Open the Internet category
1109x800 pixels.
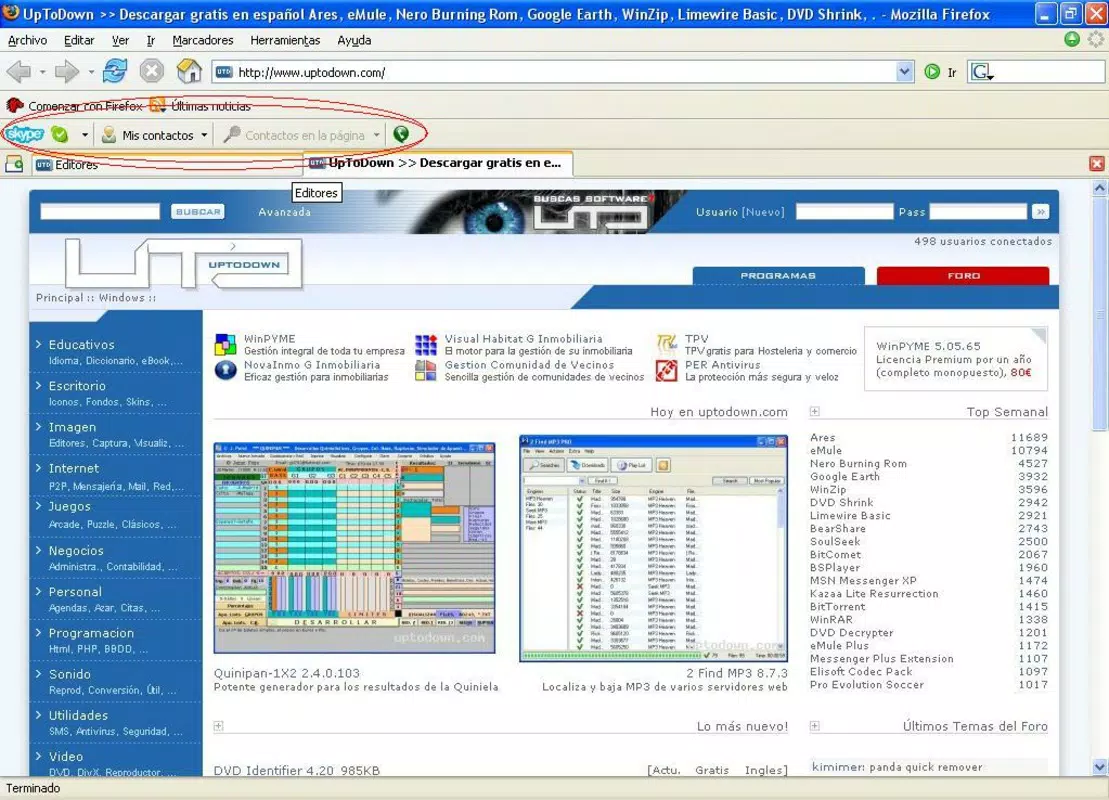point(74,468)
